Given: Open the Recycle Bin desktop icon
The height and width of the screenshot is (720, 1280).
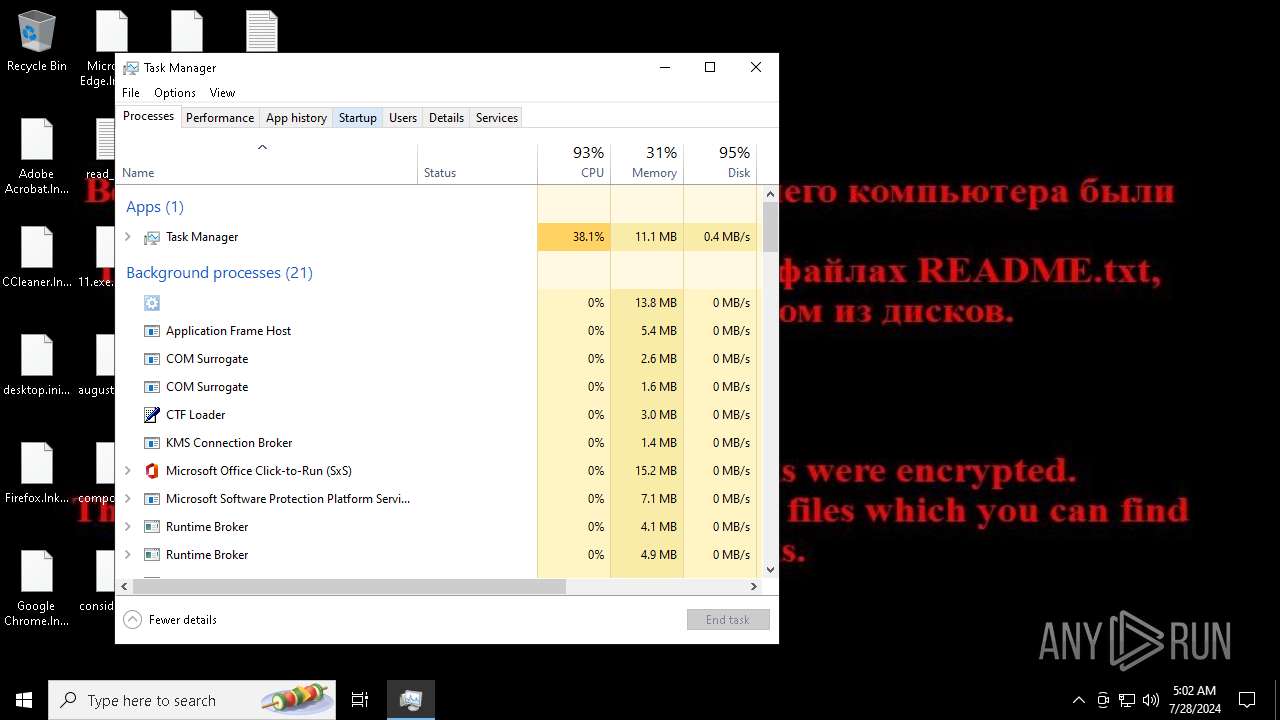Looking at the screenshot, I should click(x=37, y=31).
